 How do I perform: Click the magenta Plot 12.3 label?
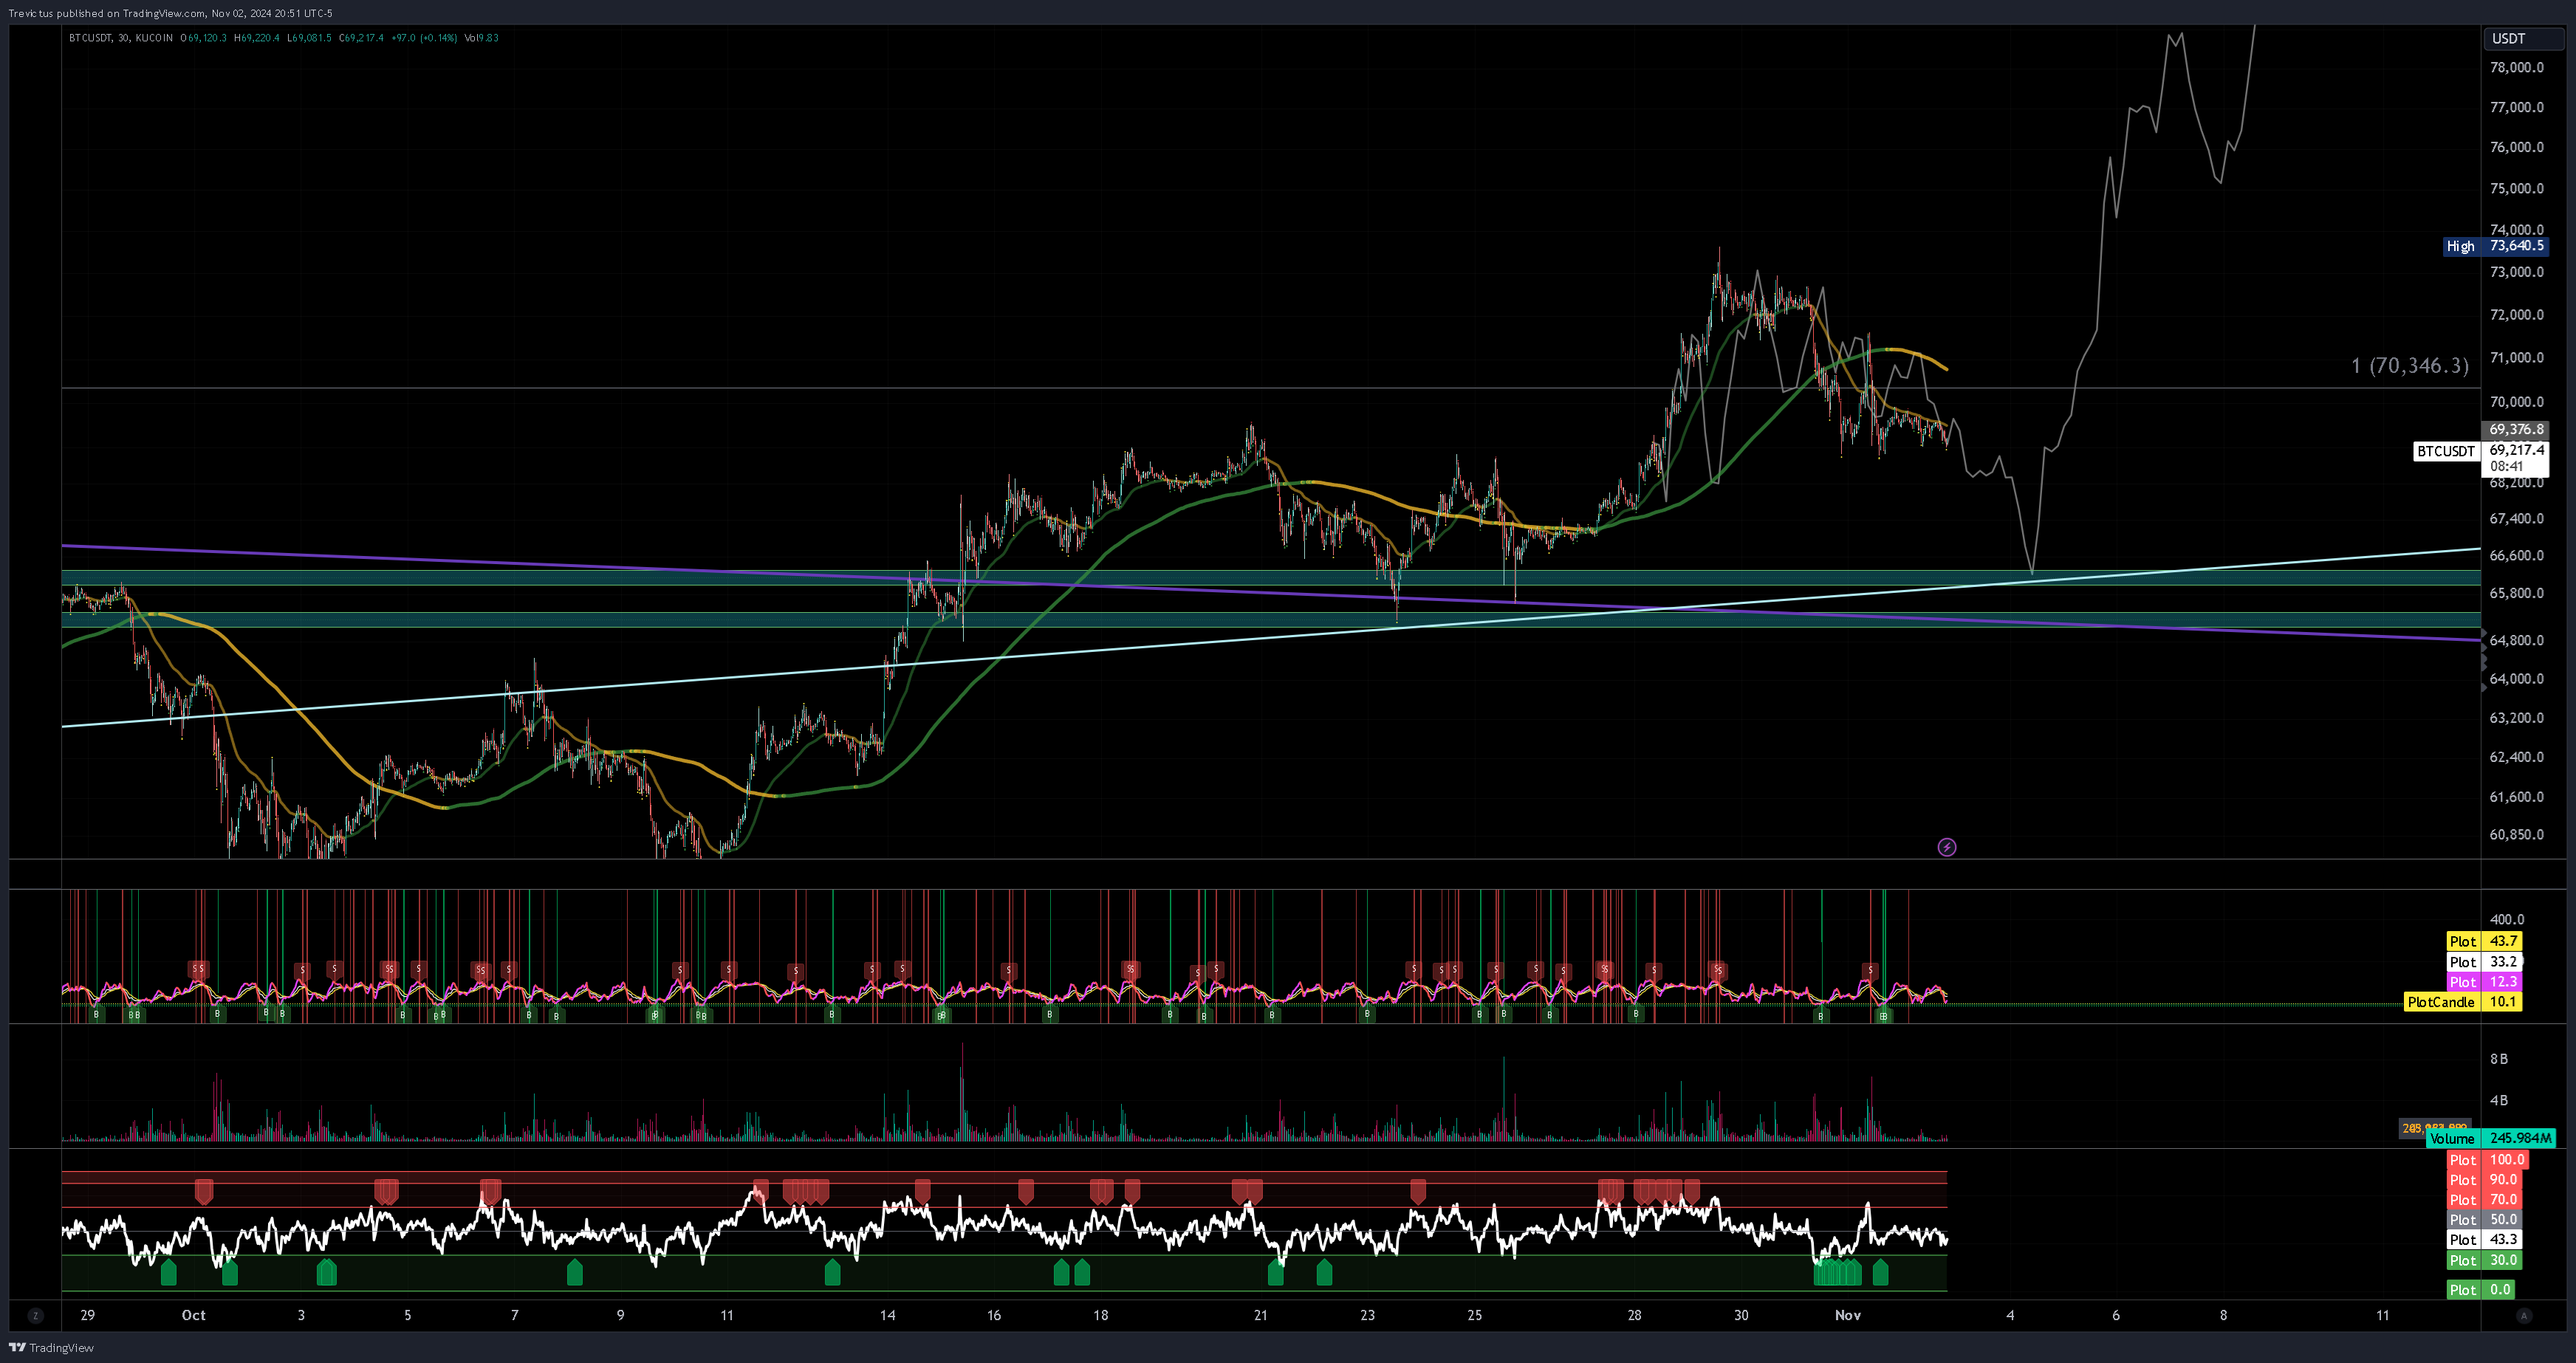tap(2484, 981)
